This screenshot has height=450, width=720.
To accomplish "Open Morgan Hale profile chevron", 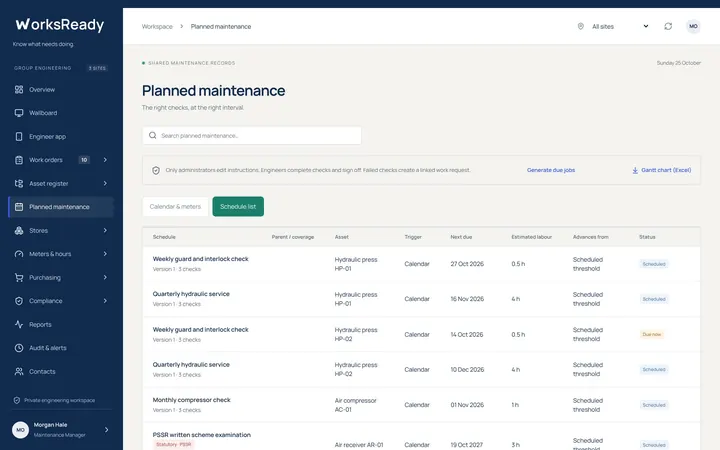I will [107, 430].
